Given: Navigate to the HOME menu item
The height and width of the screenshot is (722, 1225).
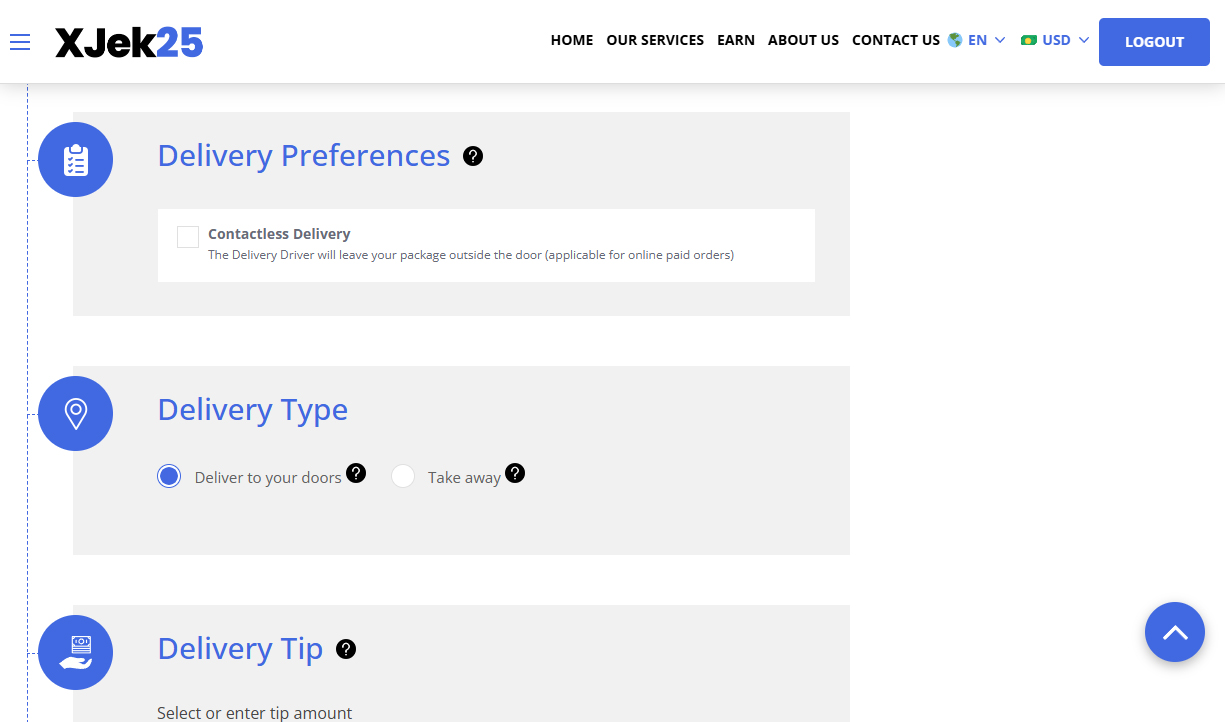Looking at the screenshot, I should (x=571, y=40).
